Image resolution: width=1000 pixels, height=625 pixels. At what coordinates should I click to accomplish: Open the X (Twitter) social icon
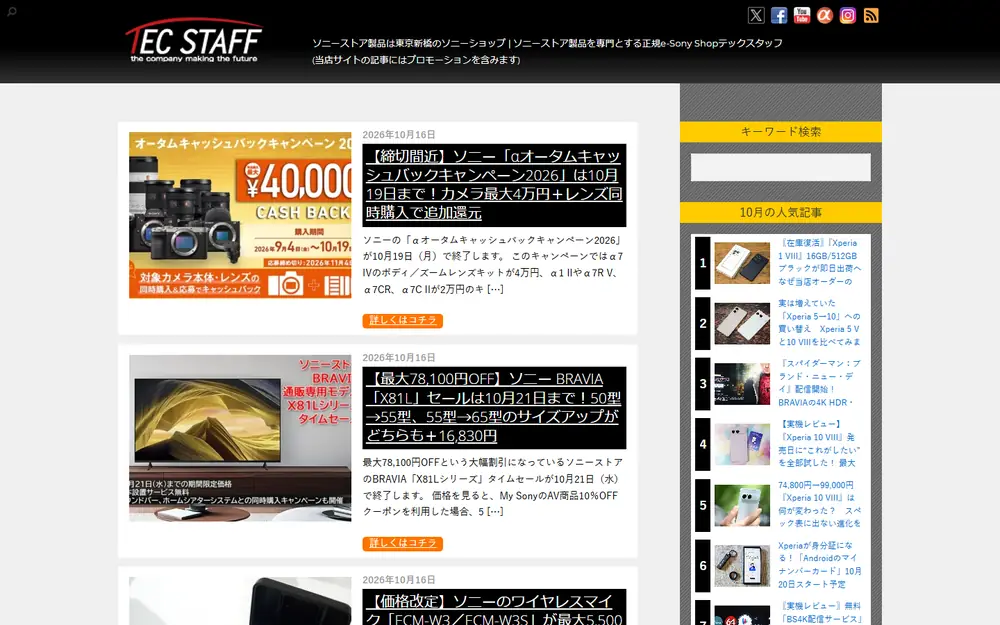(x=756, y=15)
